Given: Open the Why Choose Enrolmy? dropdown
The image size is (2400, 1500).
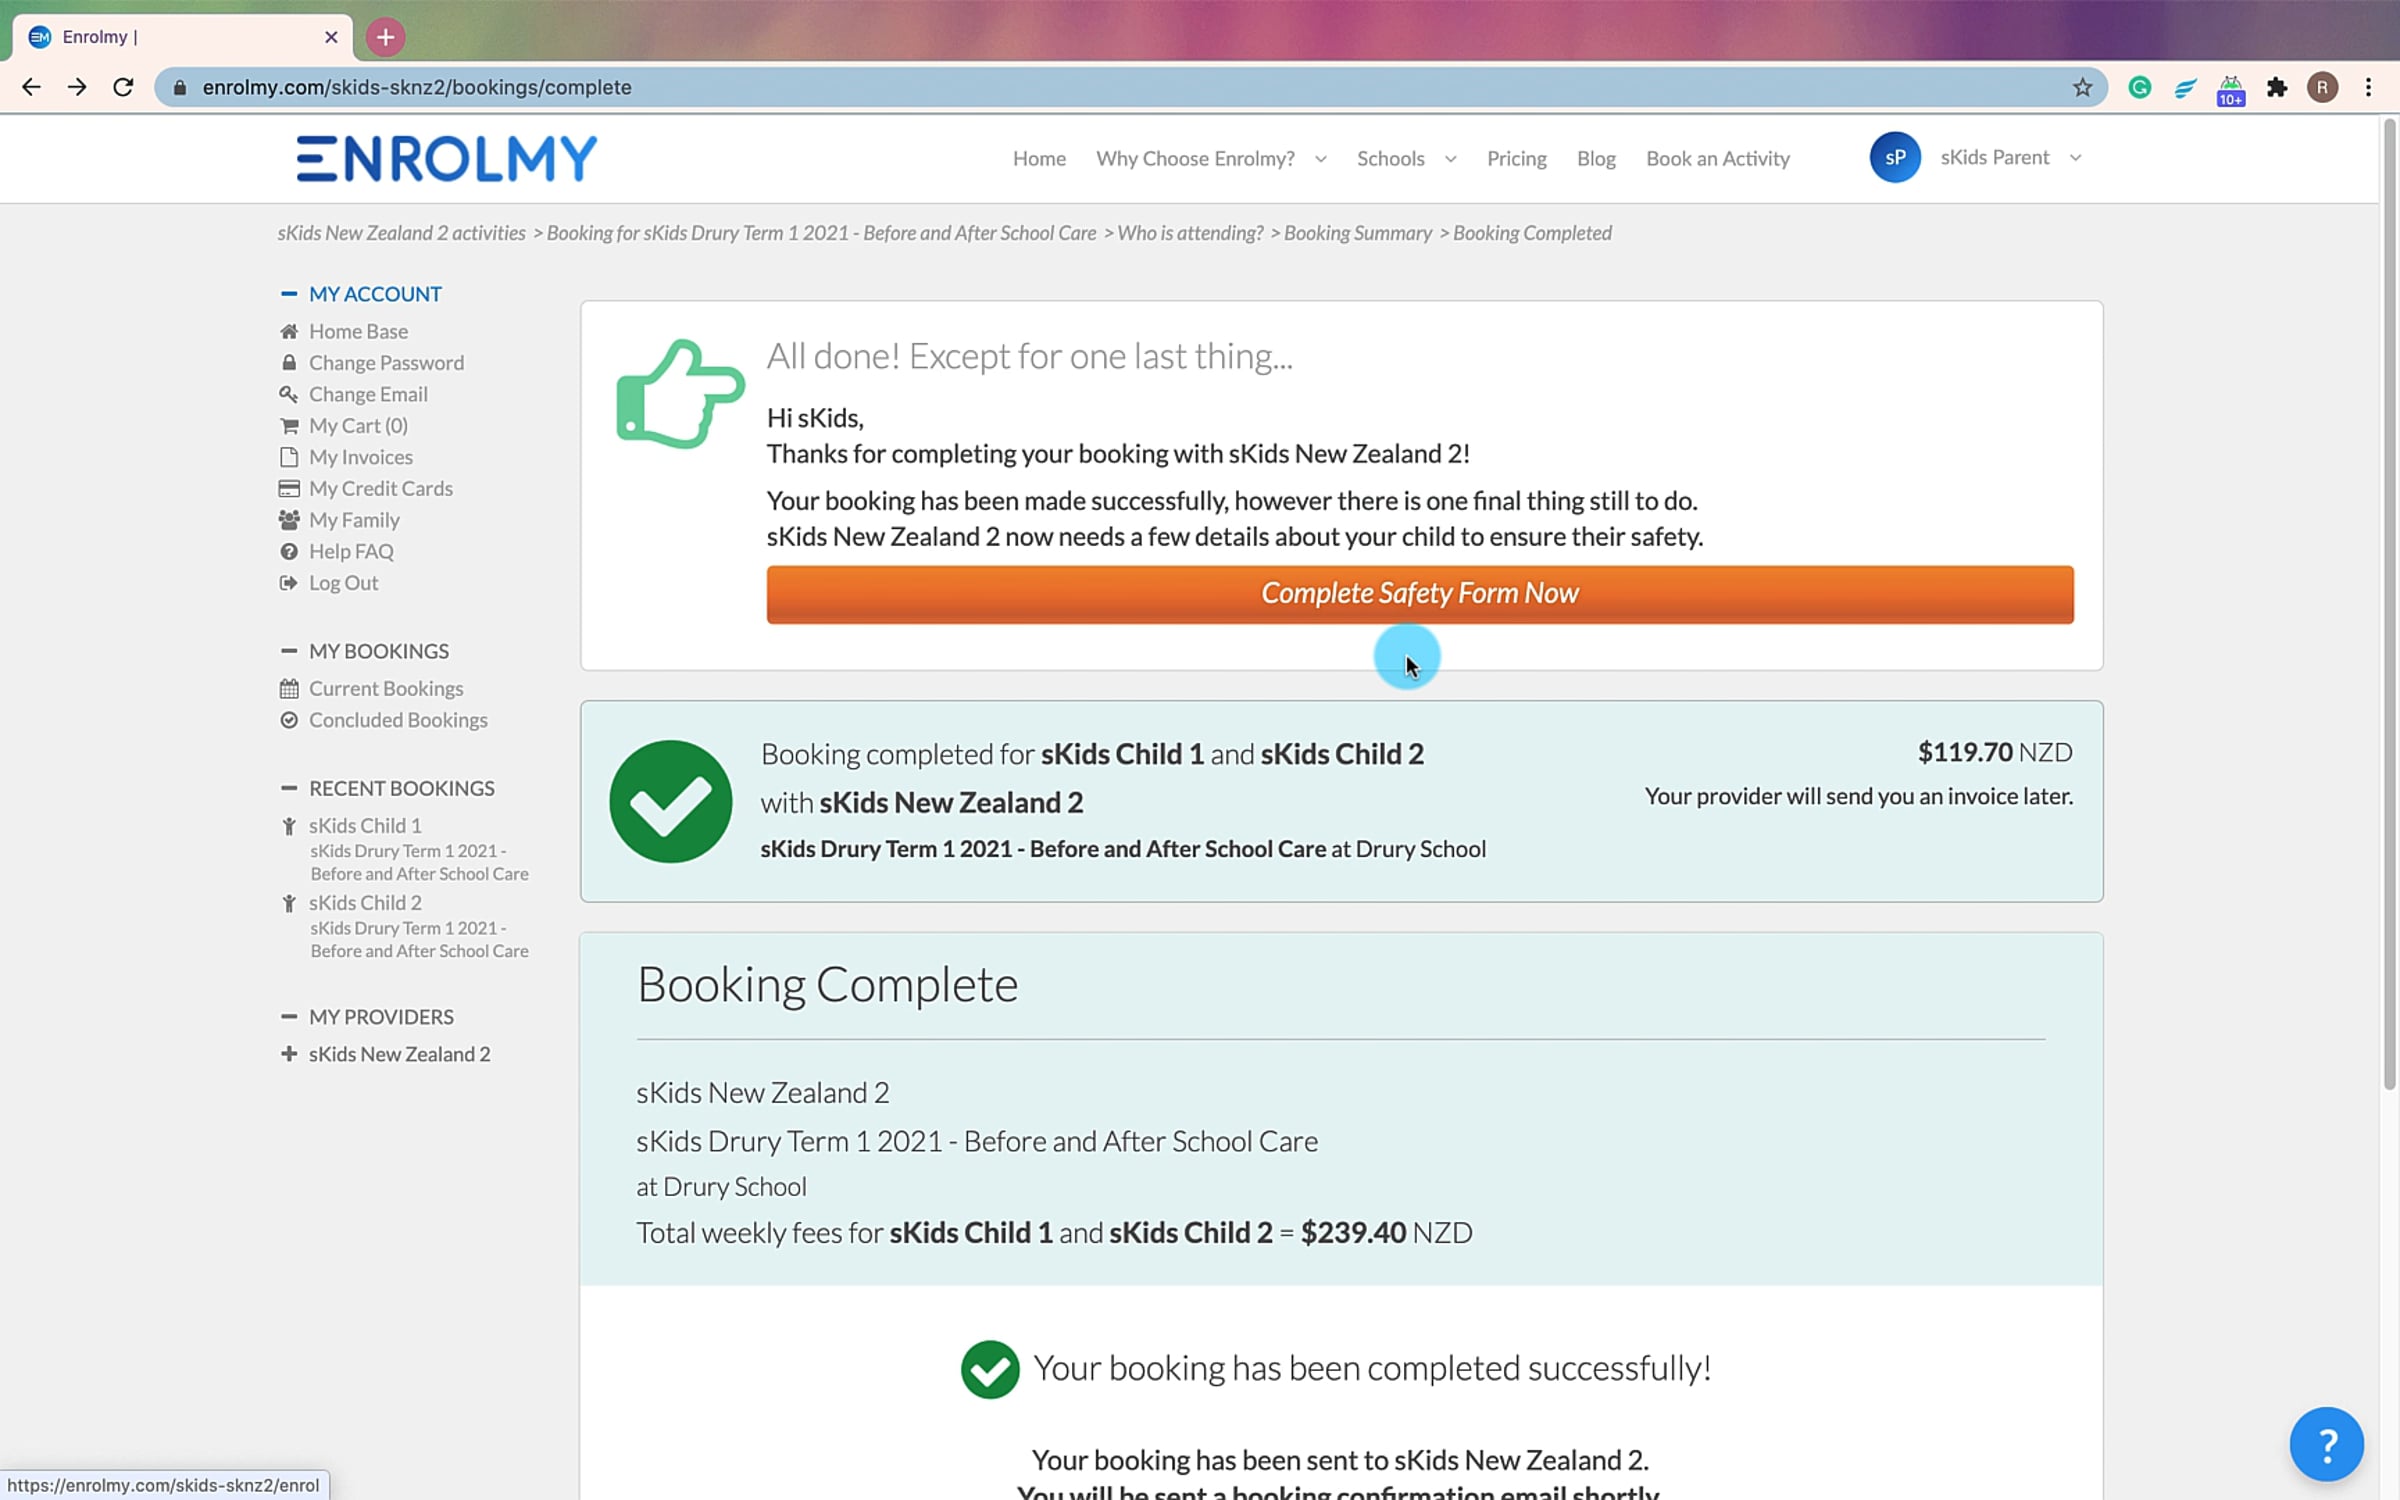Looking at the screenshot, I should tap(1211, 158).
